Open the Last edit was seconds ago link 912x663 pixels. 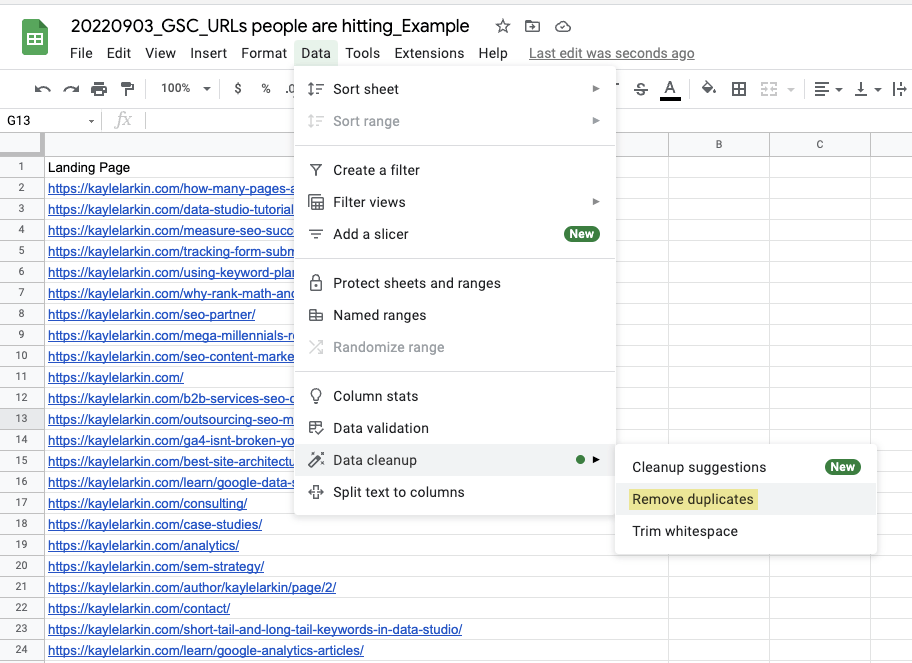coord(611,53)
